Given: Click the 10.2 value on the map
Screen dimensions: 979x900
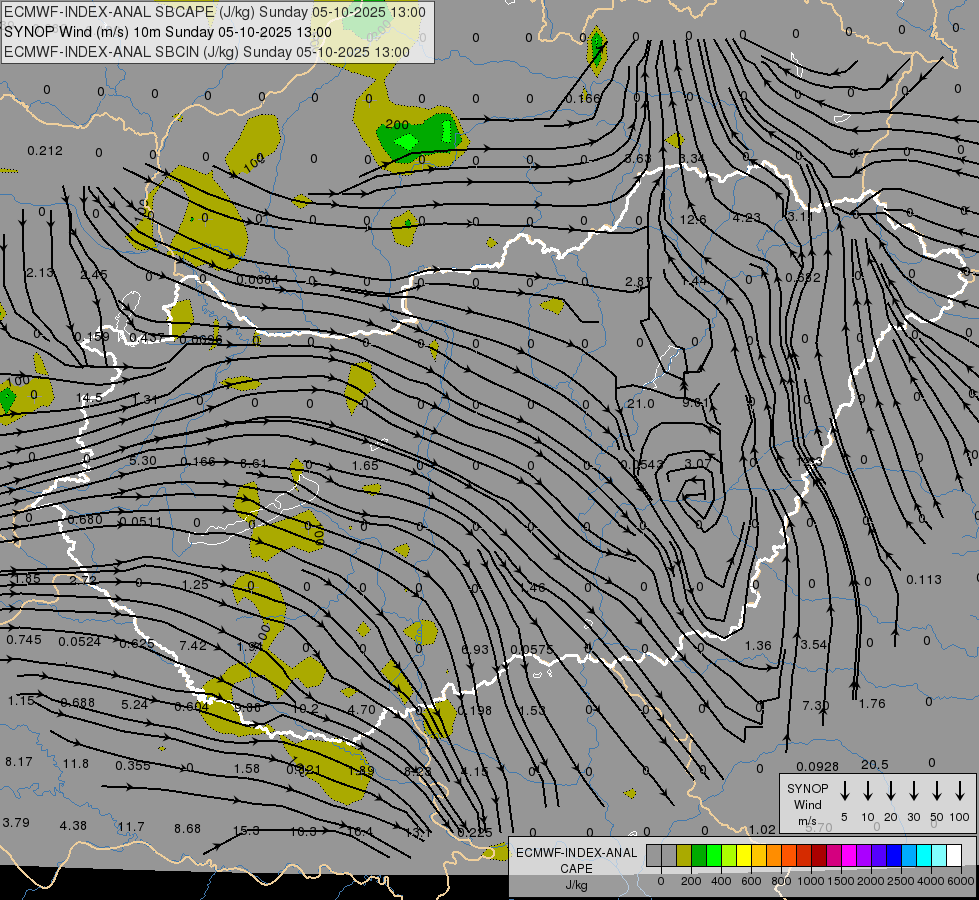Looking at the screenshot, I should pyautogui.click(x=305, y=709).
